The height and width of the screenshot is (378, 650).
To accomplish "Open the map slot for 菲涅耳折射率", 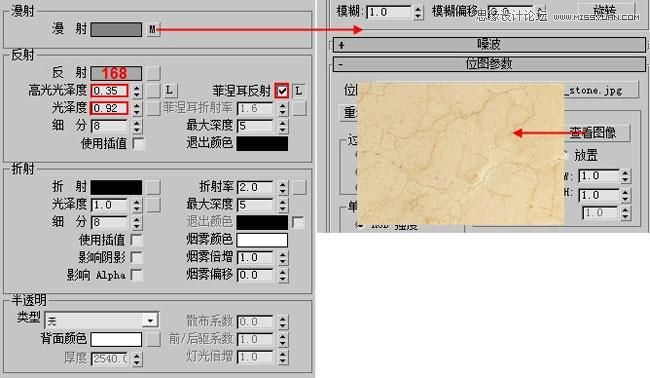I will pos(299,108).
